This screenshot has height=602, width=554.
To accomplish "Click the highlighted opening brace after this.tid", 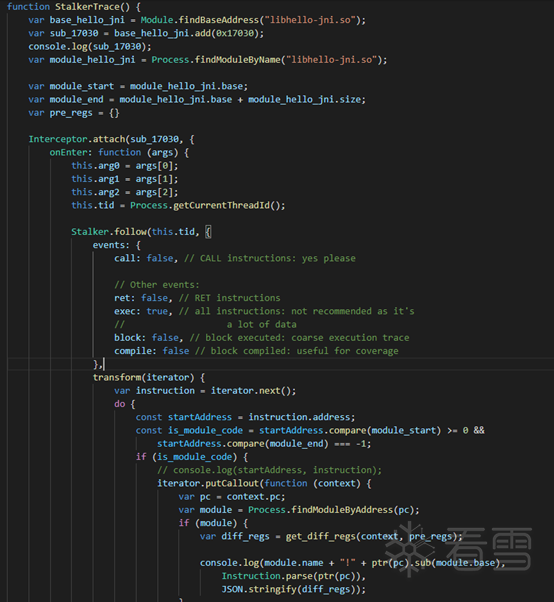I will click(x=208, y=232).
